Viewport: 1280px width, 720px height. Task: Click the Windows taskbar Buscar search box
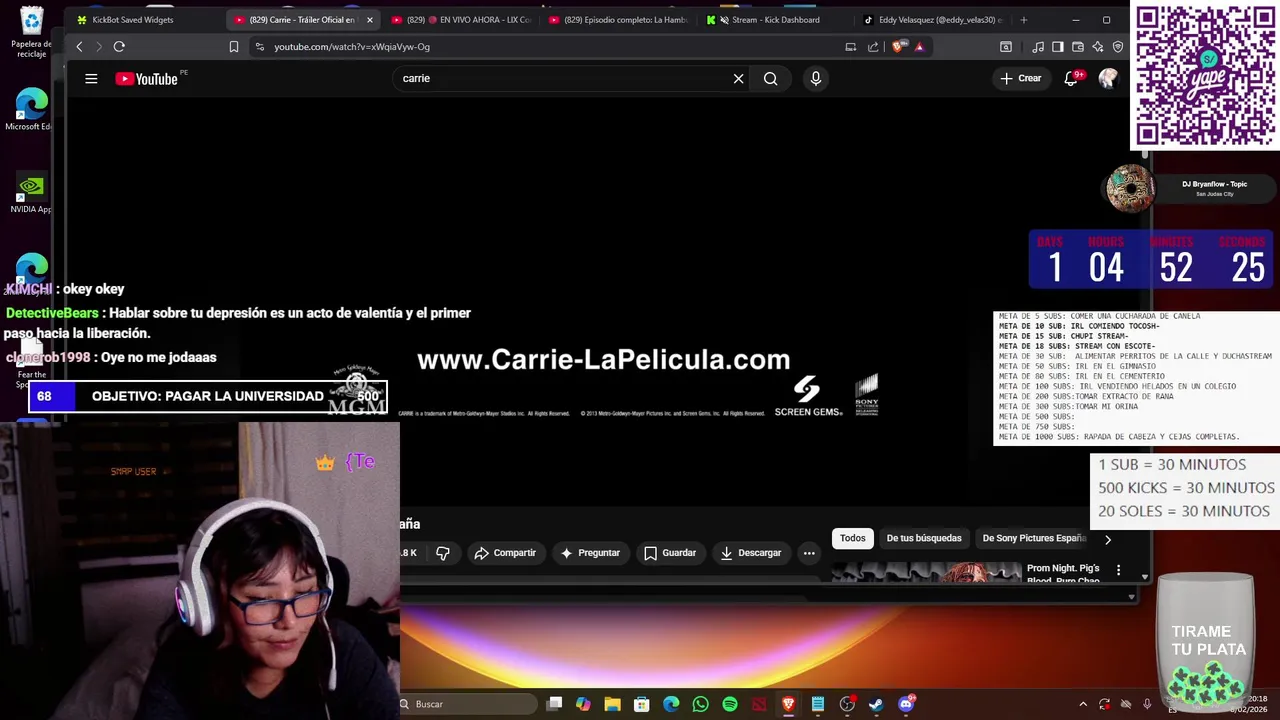[x=465, y=704]
